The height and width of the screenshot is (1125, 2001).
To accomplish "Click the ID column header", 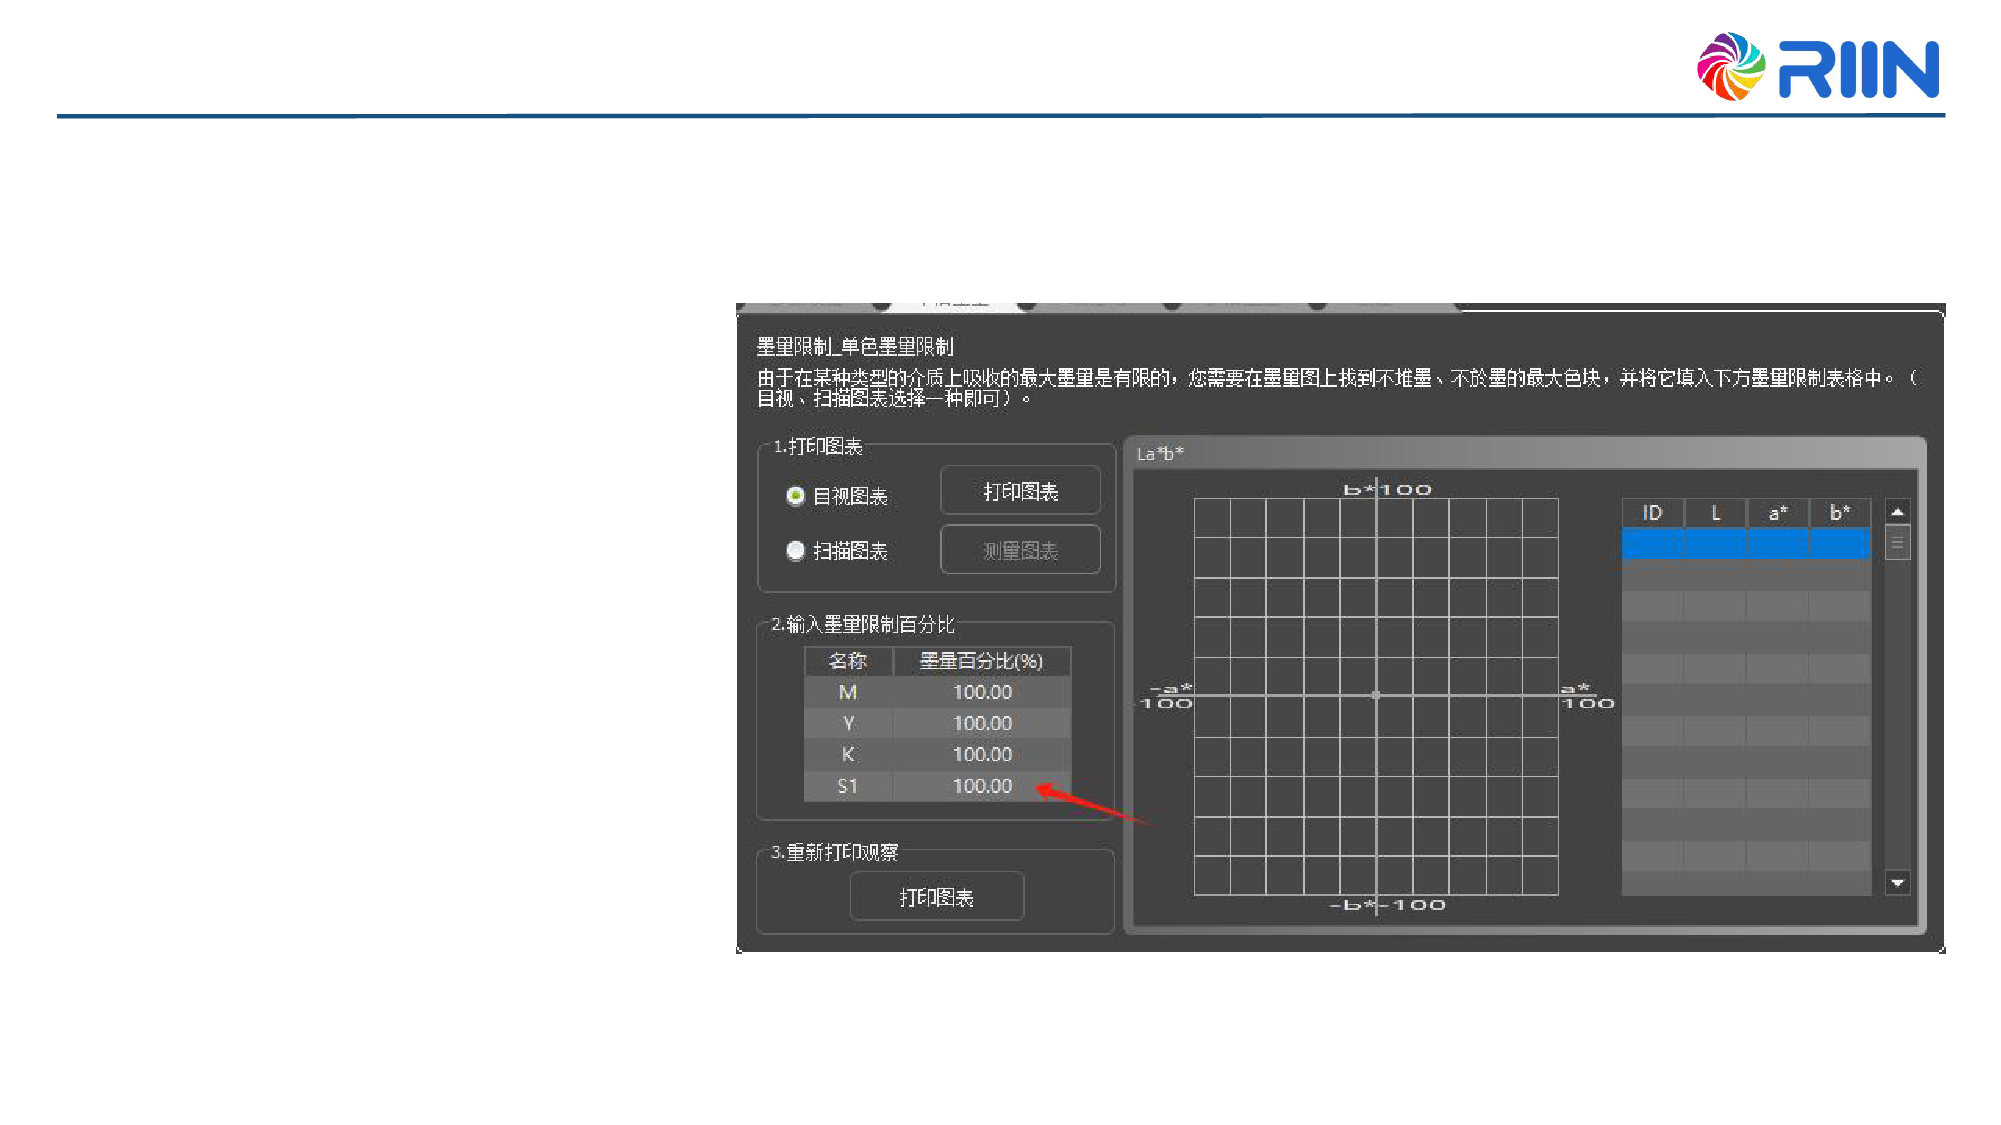I will coord(1652,513).
